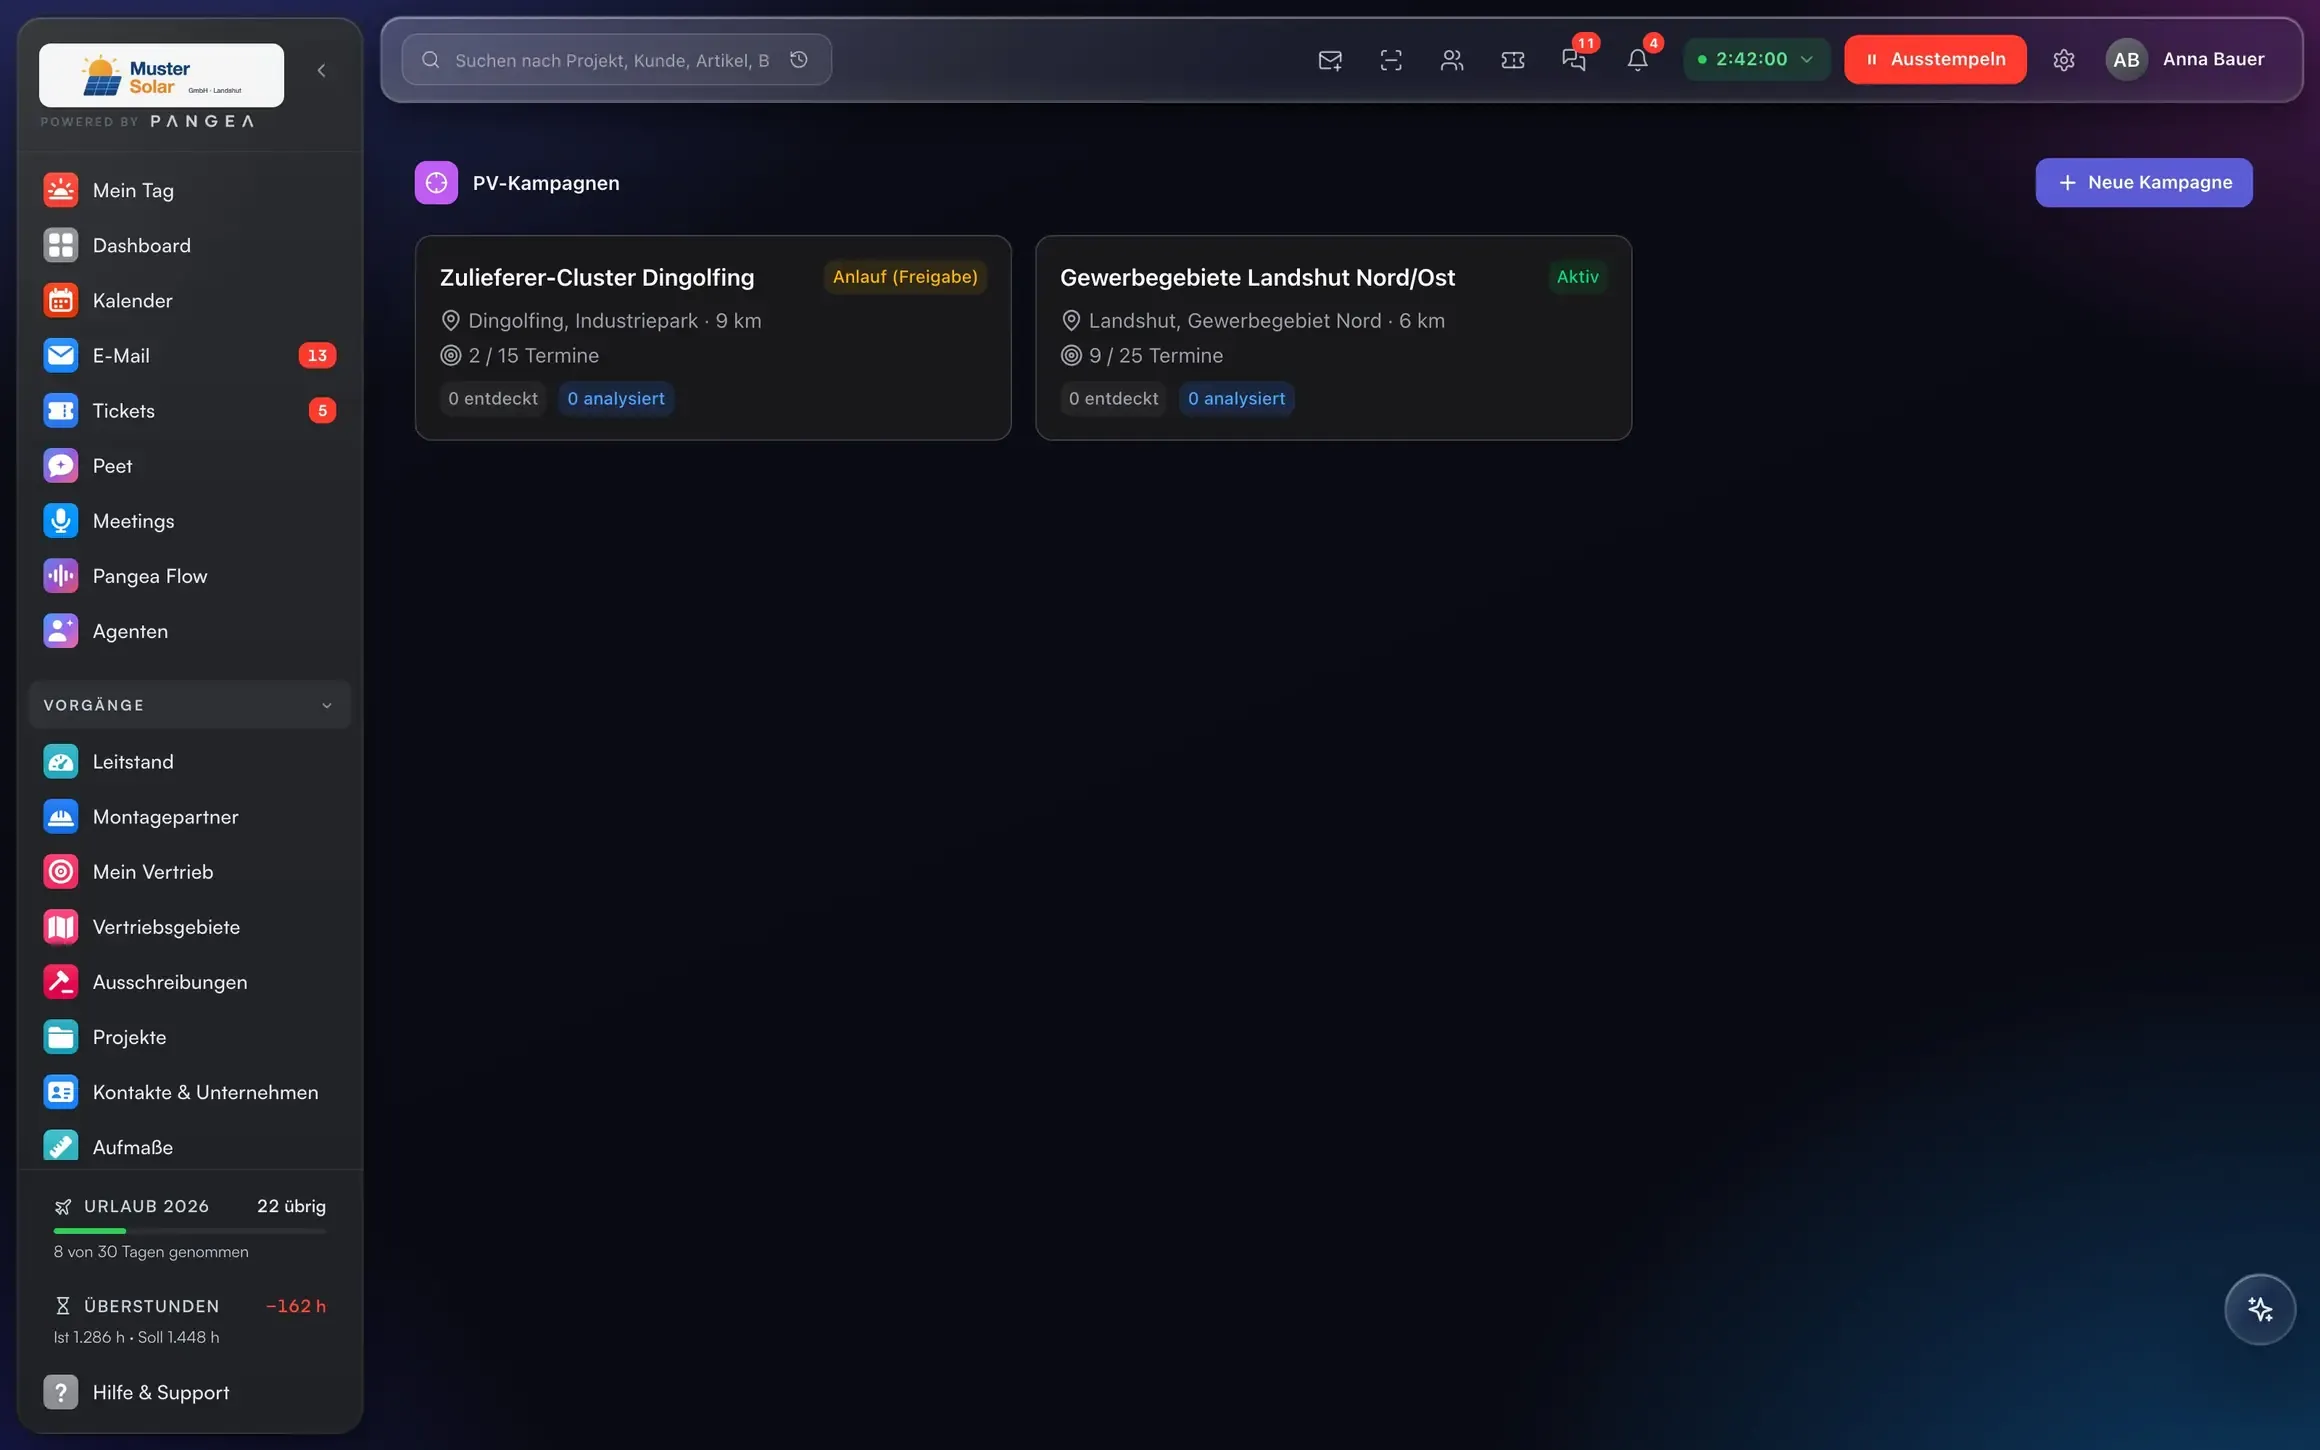Click the Anlauf (Freigabe) status badge

tap(905, 277)
